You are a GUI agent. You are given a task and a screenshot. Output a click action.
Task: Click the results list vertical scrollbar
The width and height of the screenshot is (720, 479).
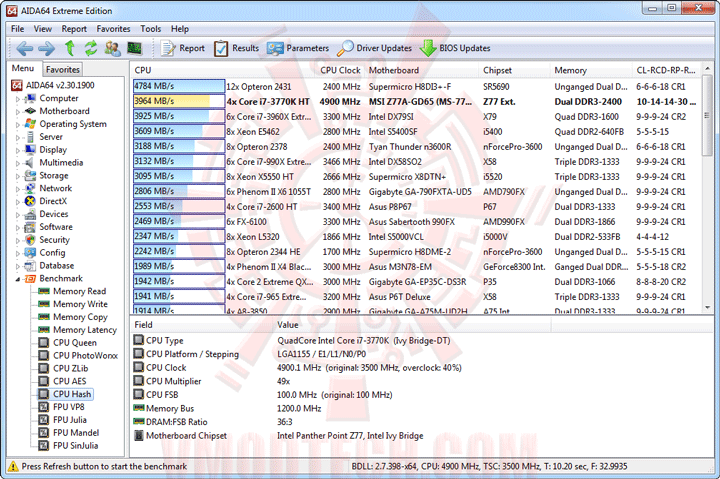pos(707,188)
